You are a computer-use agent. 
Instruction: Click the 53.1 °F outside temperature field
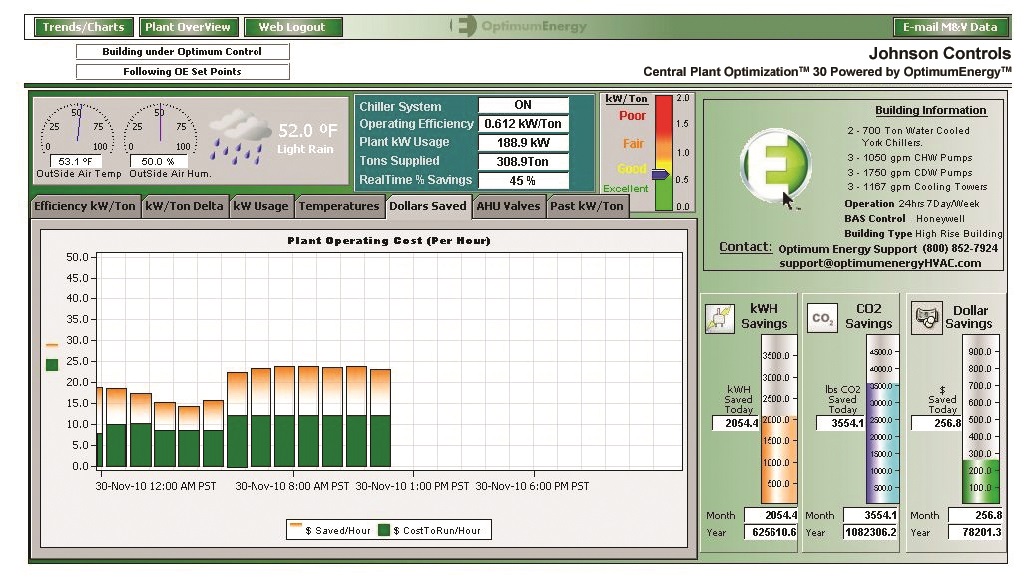(76, 161)
